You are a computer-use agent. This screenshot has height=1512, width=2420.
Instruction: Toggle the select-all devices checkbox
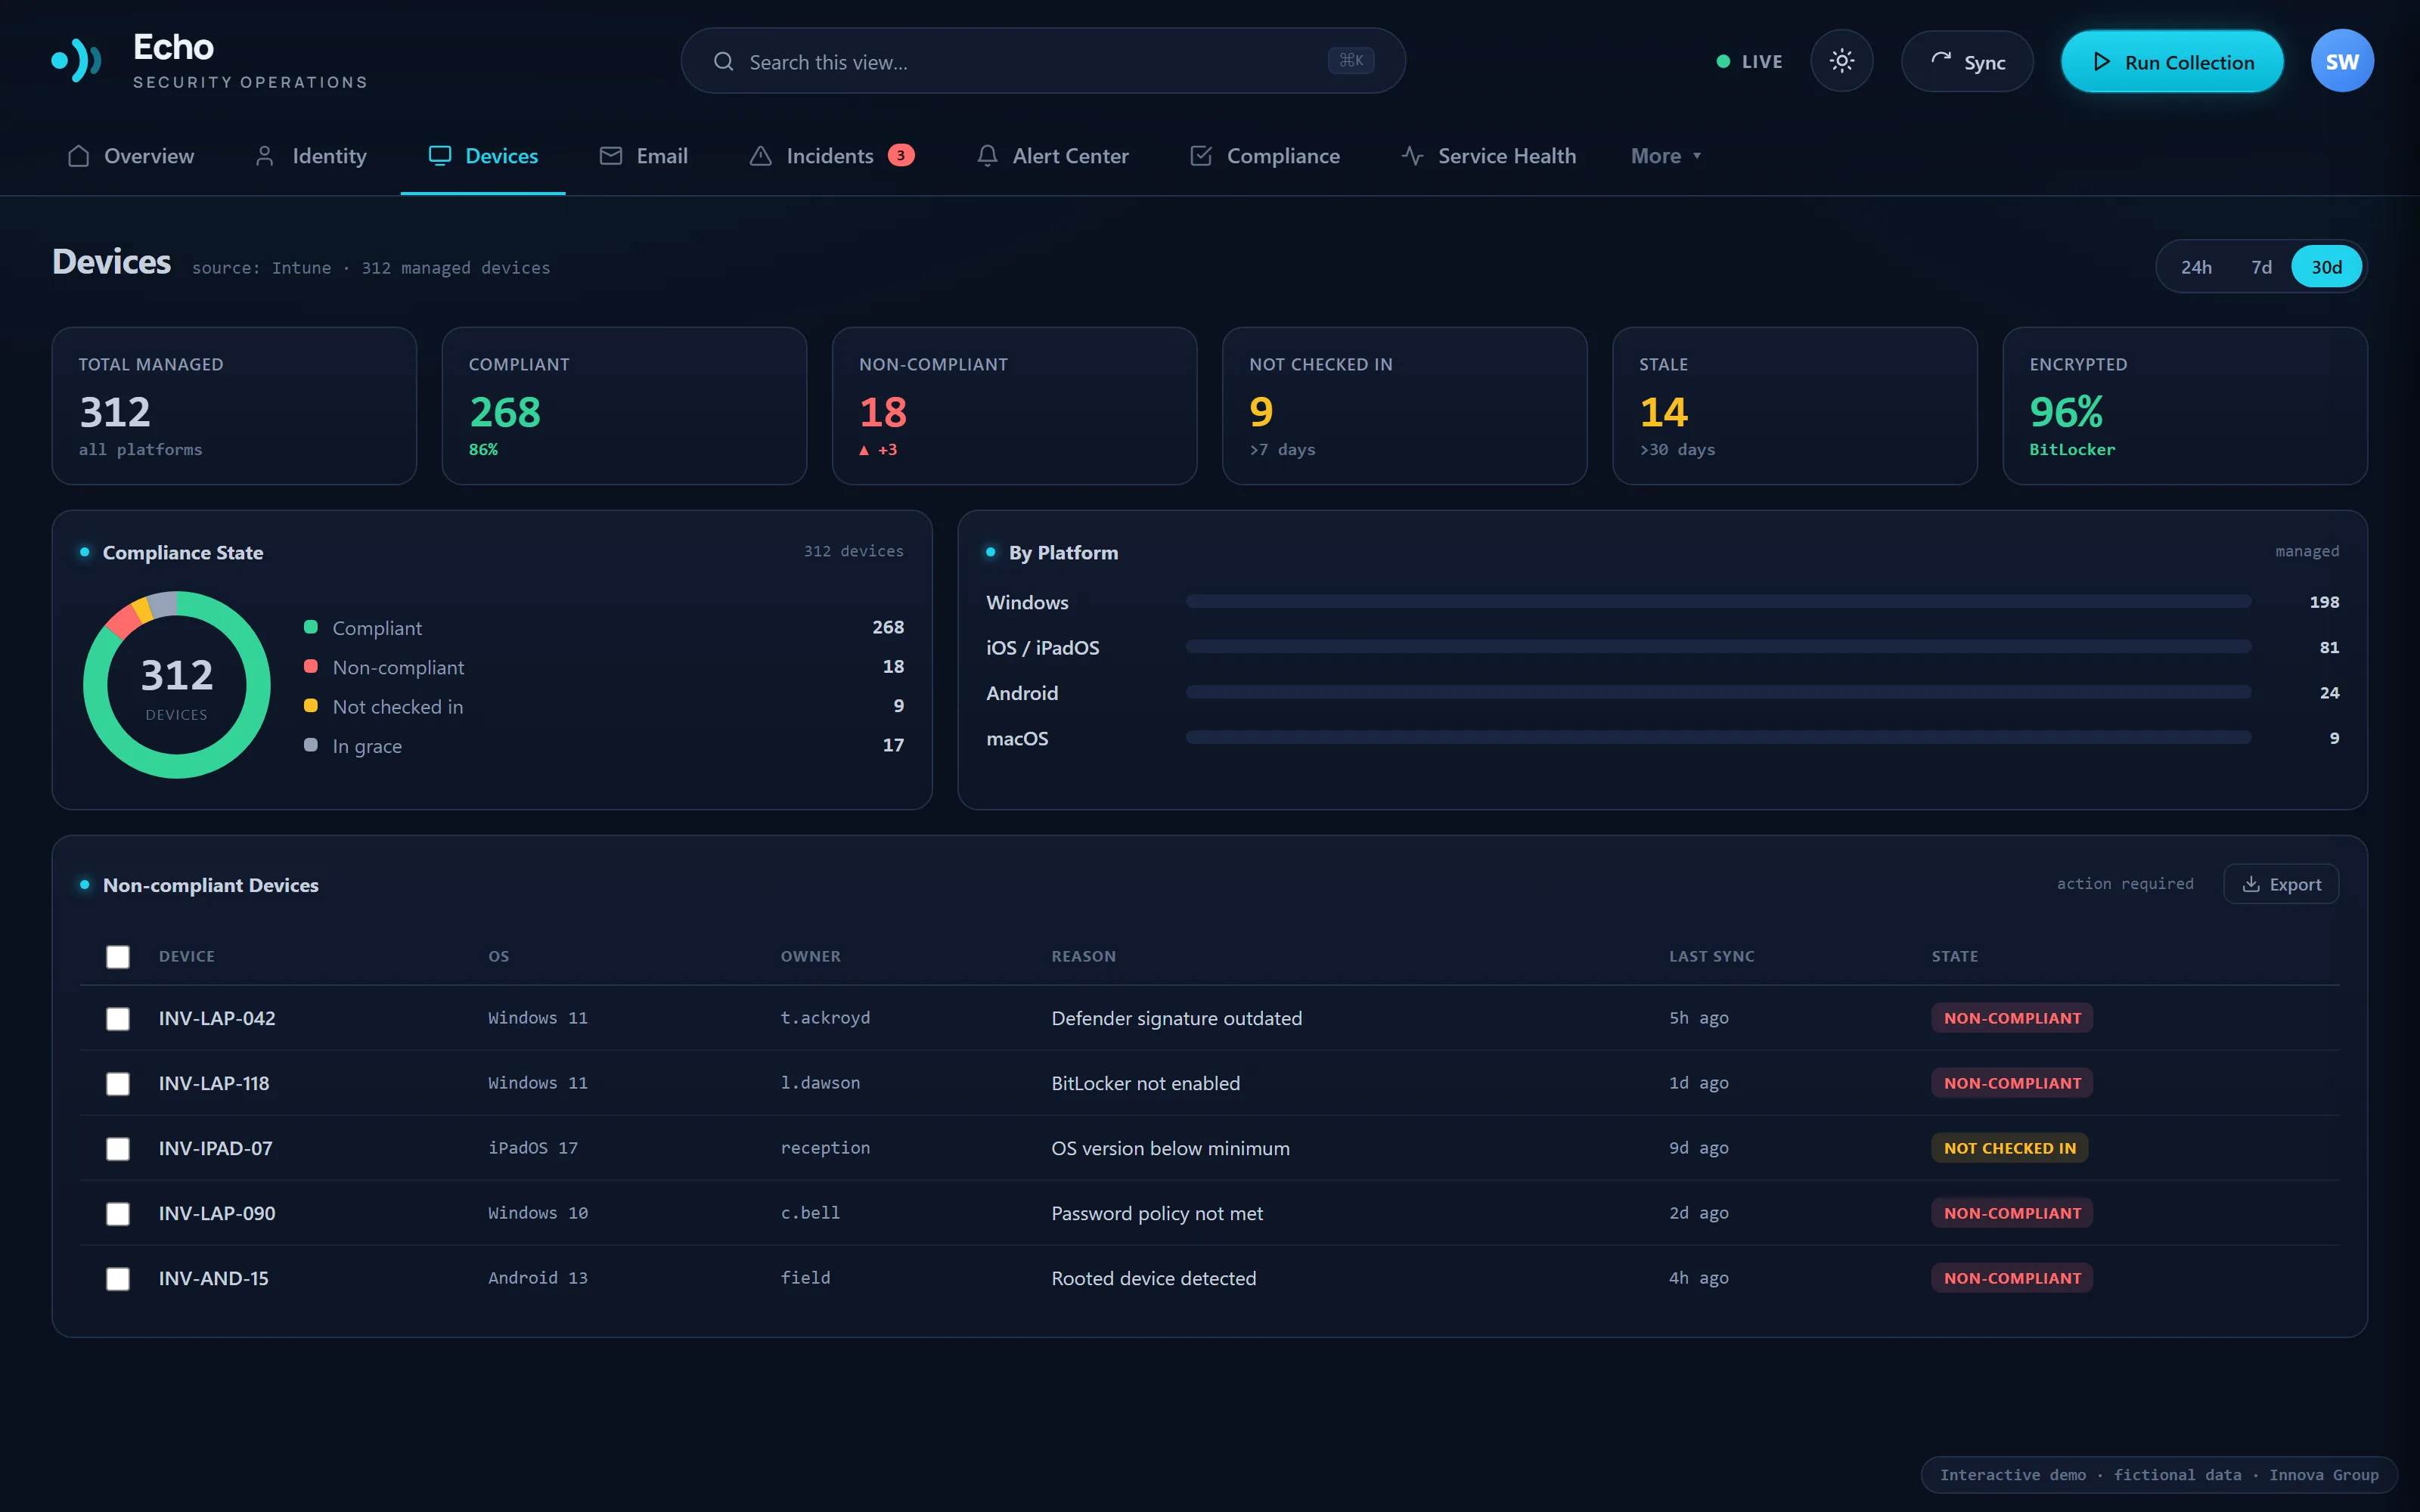point(118,957)
